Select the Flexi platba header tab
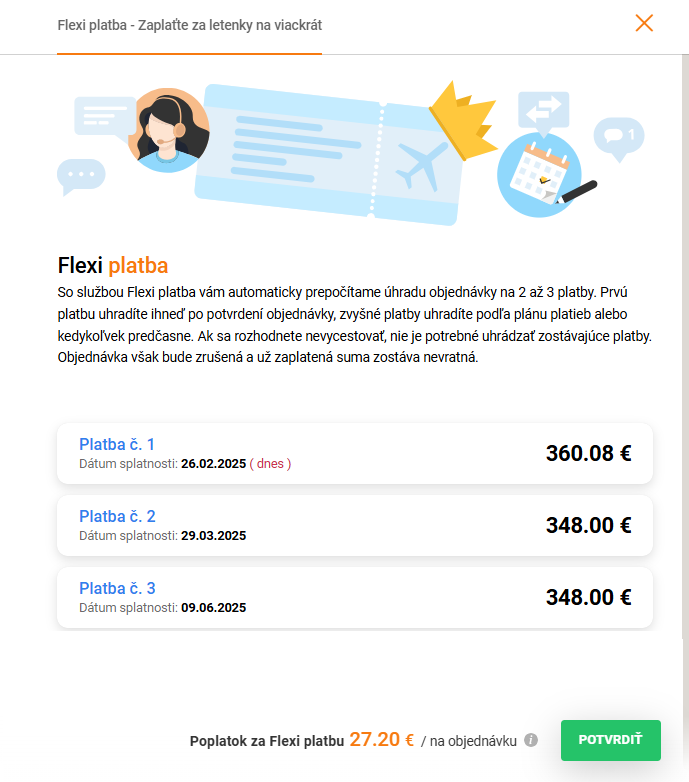 pos(189,25)
